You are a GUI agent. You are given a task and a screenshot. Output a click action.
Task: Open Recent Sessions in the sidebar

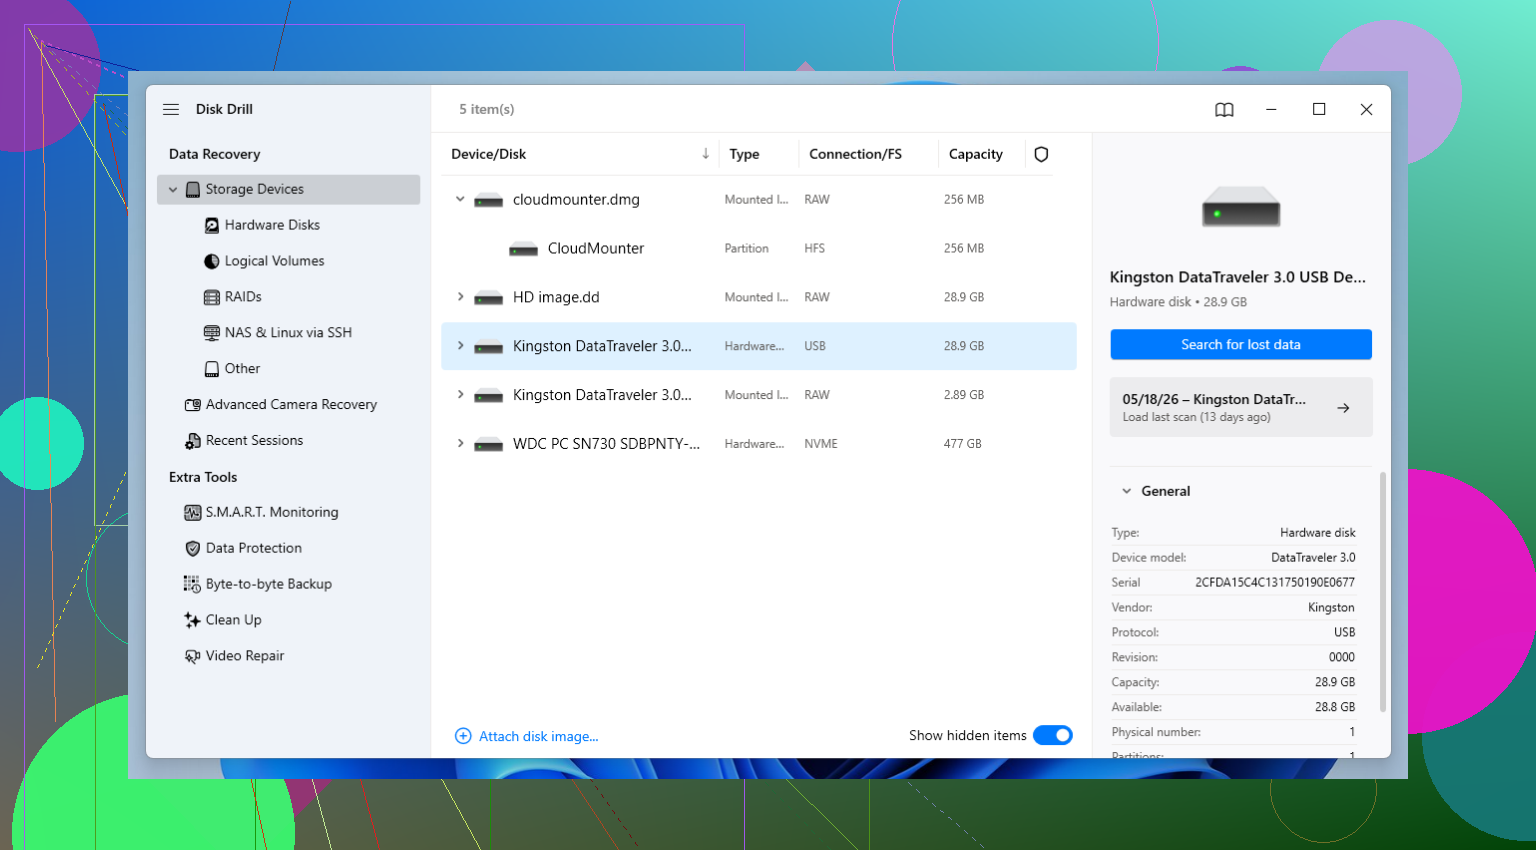pyautogui.click(x=254, y=441)
